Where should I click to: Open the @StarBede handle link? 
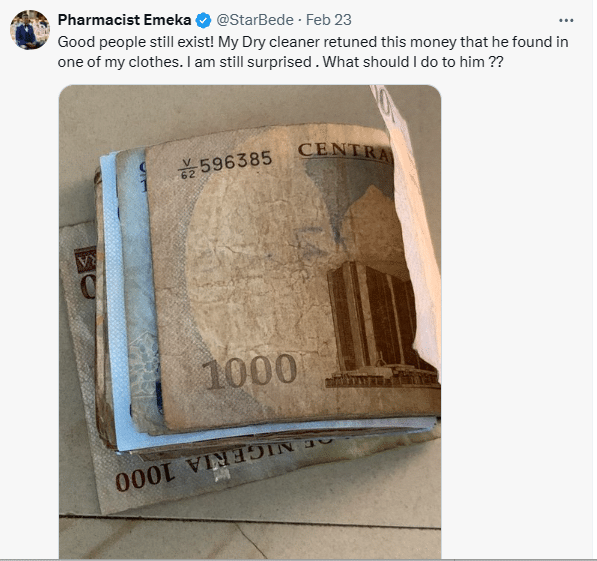pos(255,20)
